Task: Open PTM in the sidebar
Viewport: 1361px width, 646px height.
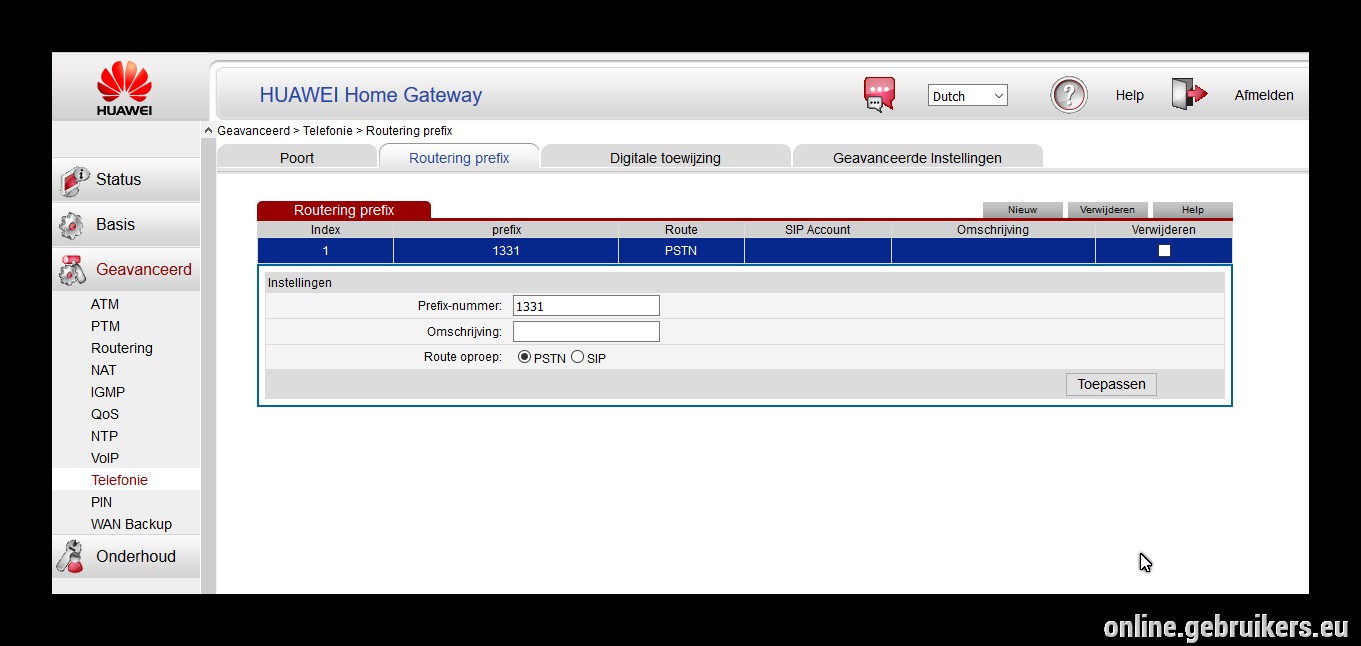Action: coord(105,326)
